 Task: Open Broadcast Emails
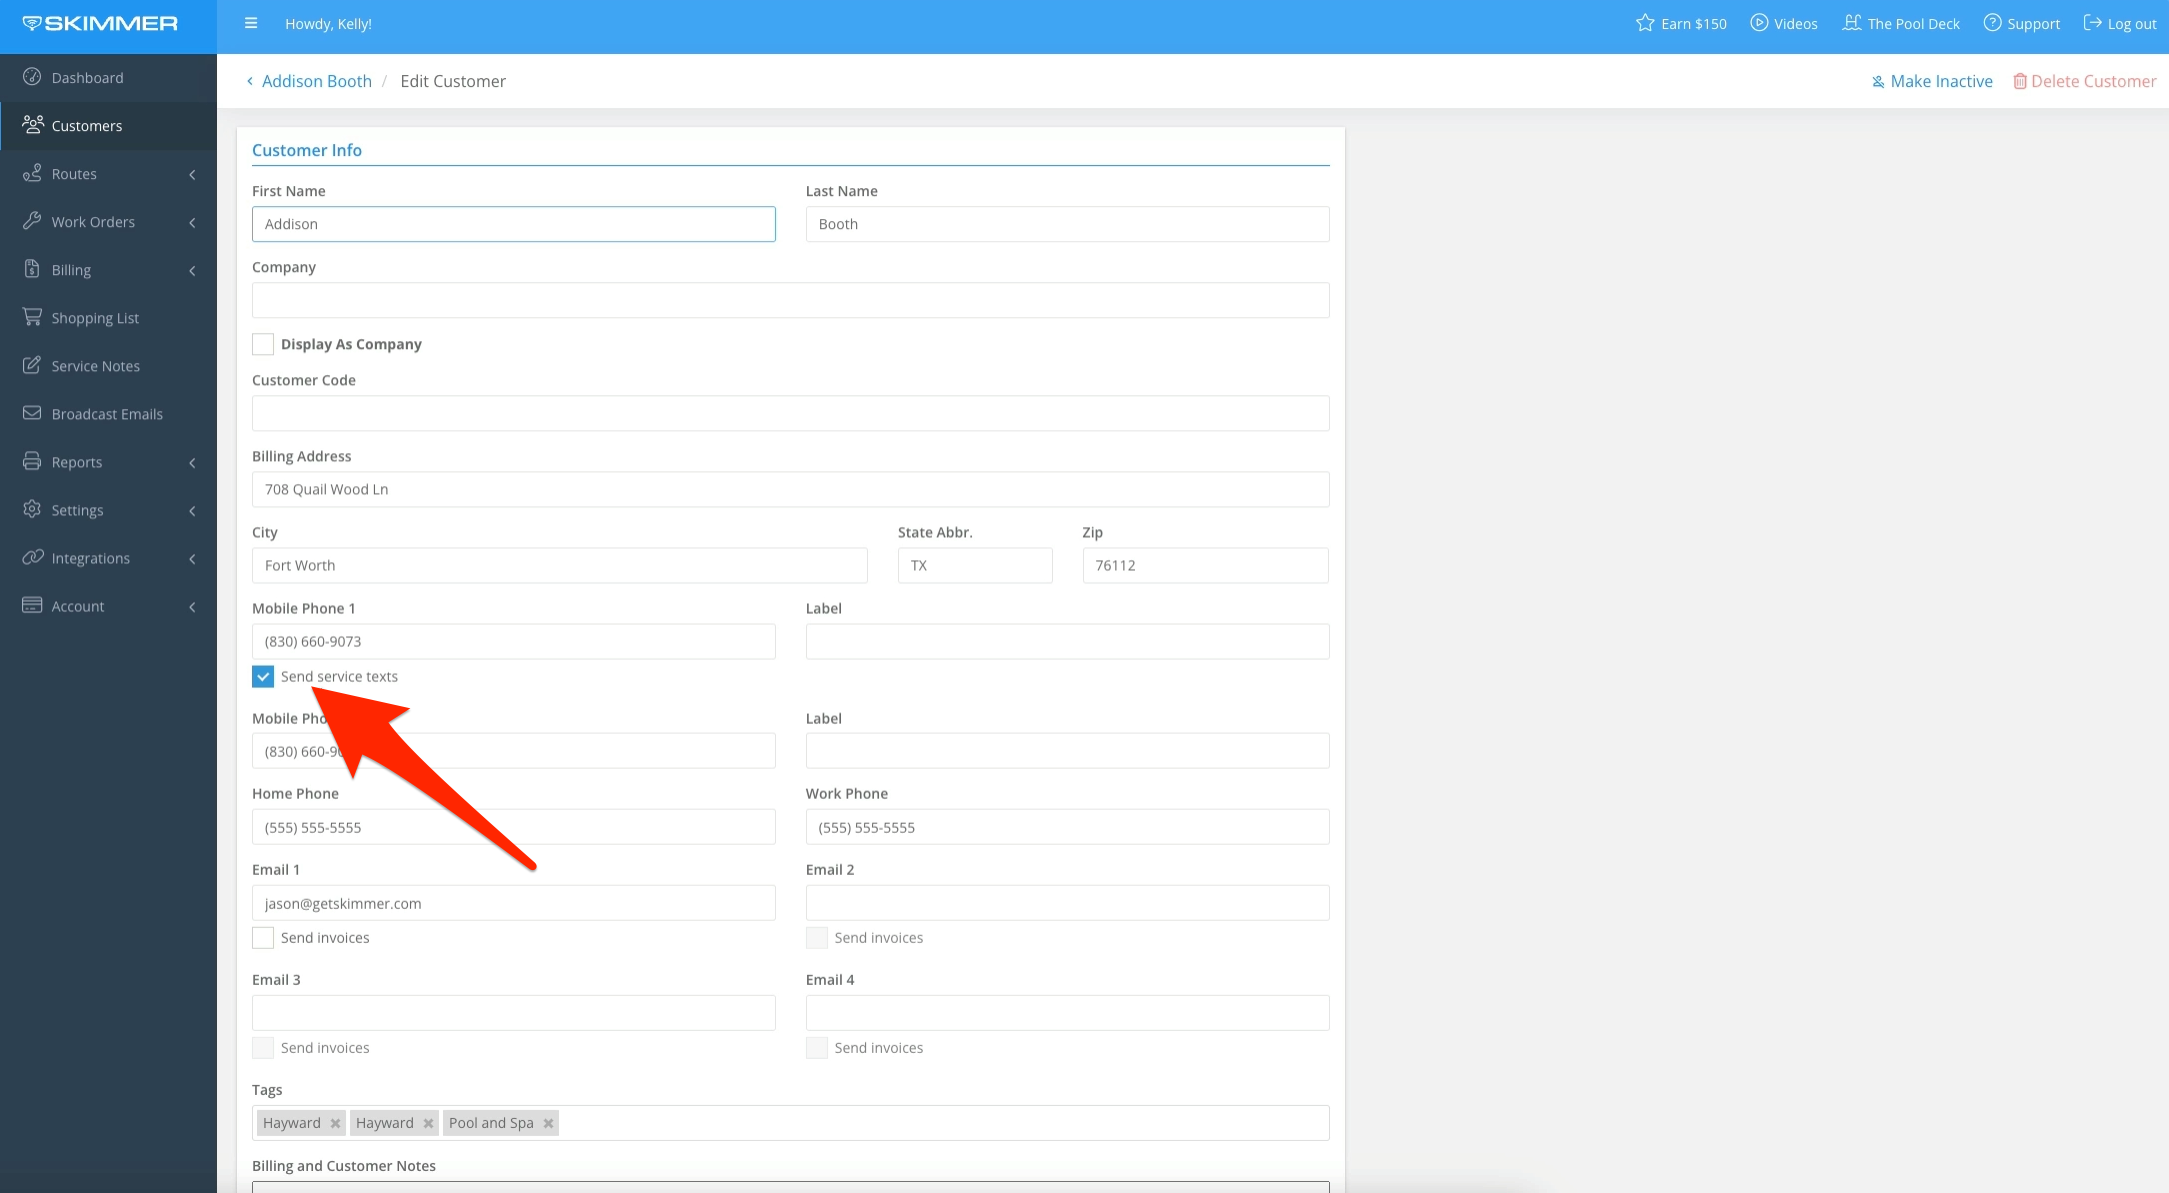coord(106,413)
